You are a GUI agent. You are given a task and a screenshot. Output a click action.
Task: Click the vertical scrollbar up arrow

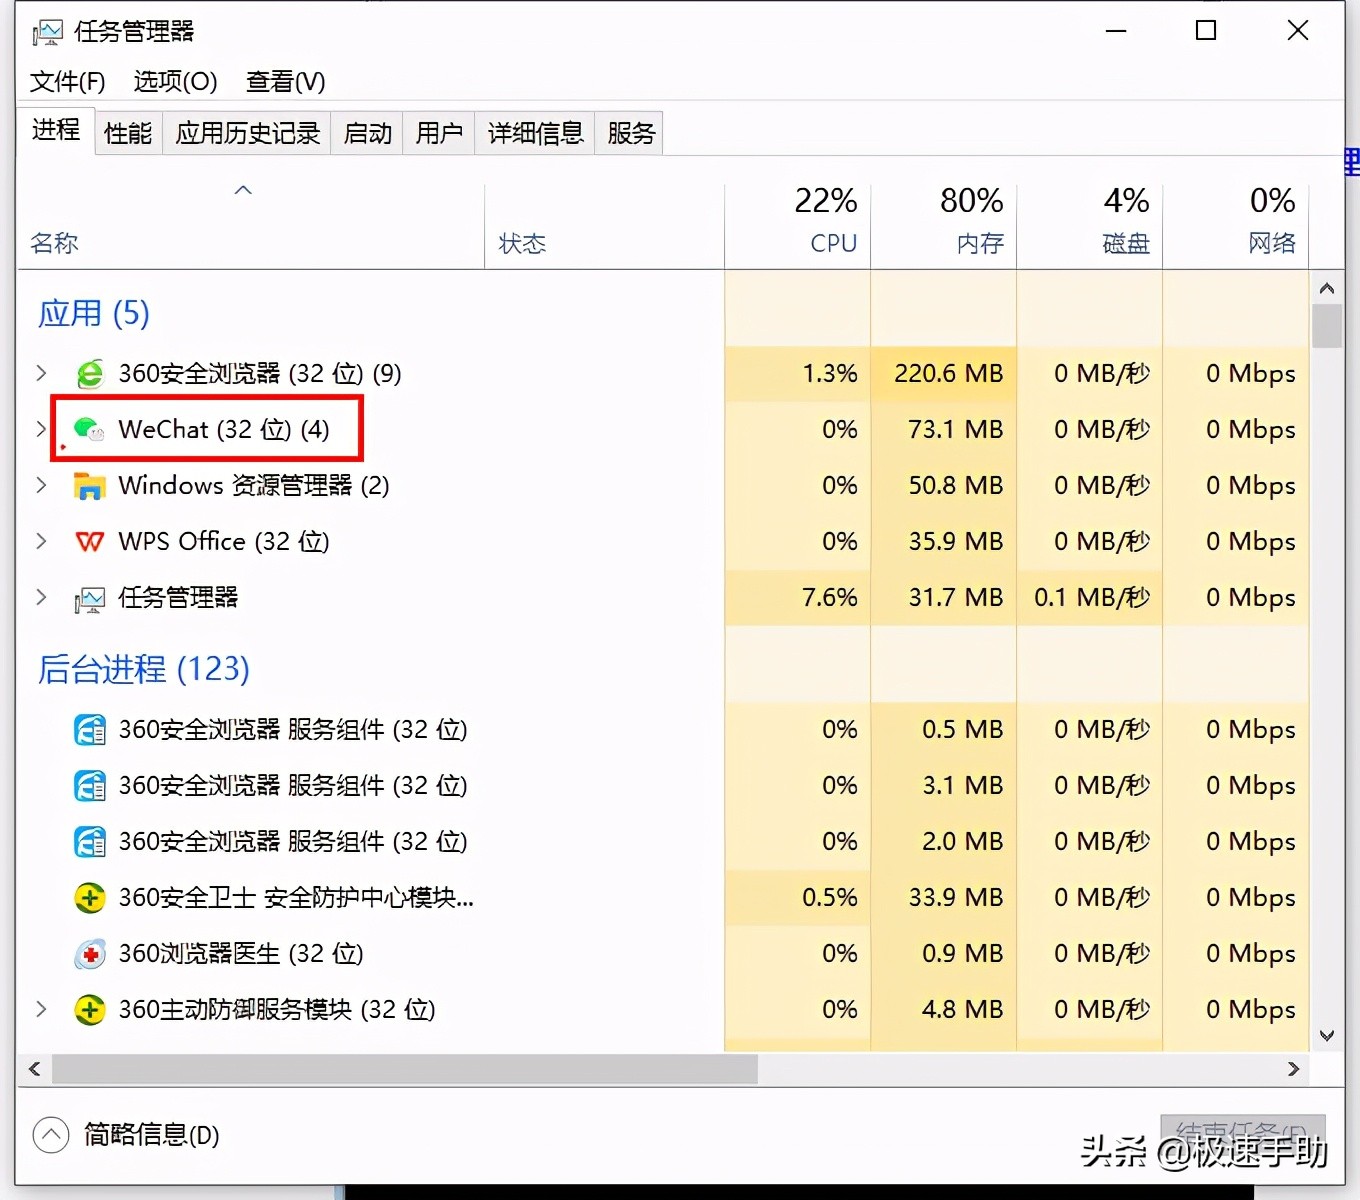tap(1327, 288)
